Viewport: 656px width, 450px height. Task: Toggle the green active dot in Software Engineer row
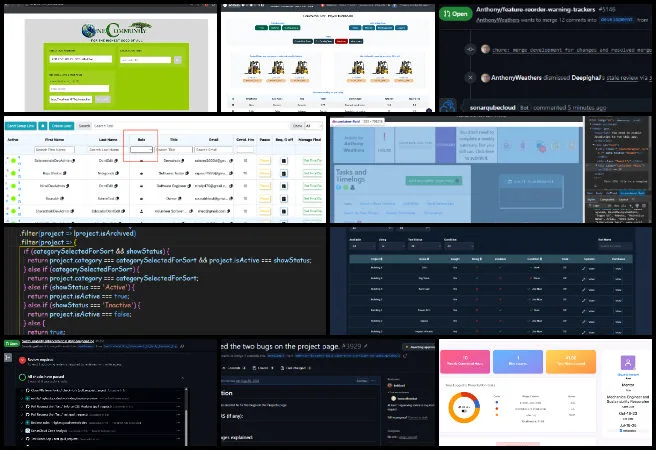[13, 186]
